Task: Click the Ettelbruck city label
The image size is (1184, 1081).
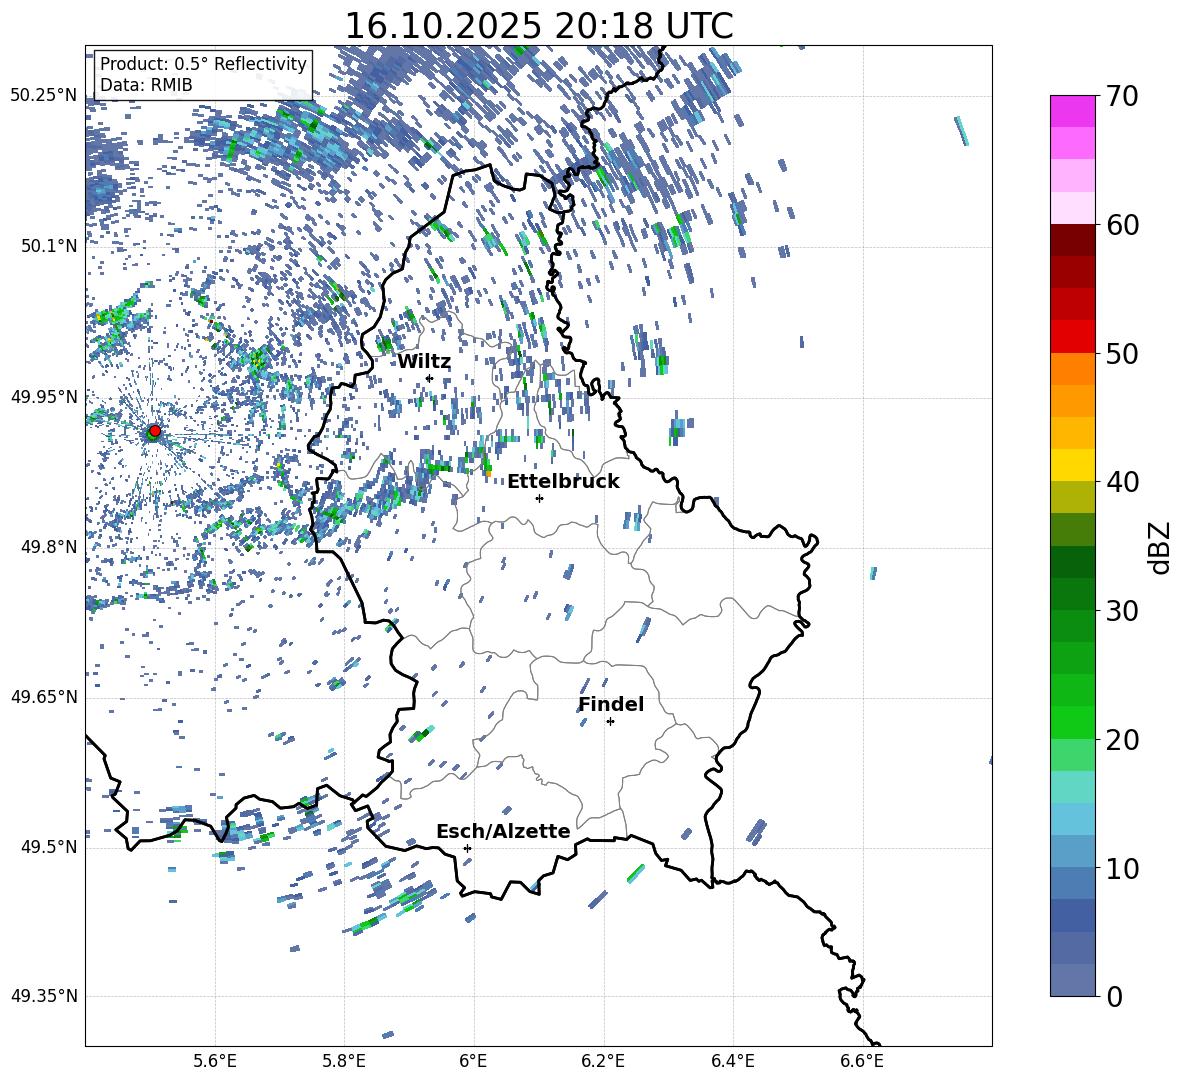Action: click(x=563, y=482)
